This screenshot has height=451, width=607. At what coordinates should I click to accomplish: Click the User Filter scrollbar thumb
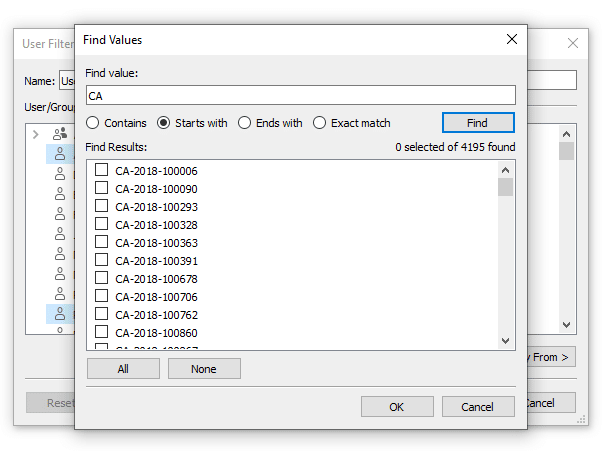(566, 151)
